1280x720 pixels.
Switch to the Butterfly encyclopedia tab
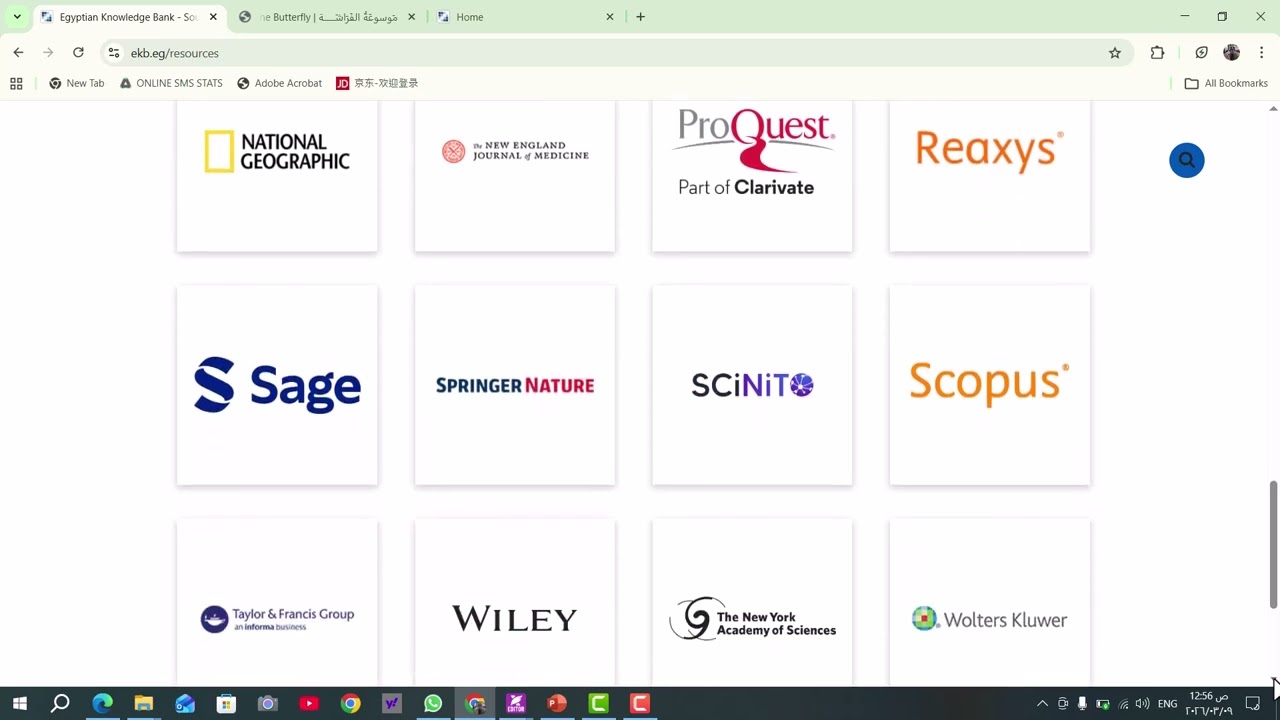click(x=327, y=17)
